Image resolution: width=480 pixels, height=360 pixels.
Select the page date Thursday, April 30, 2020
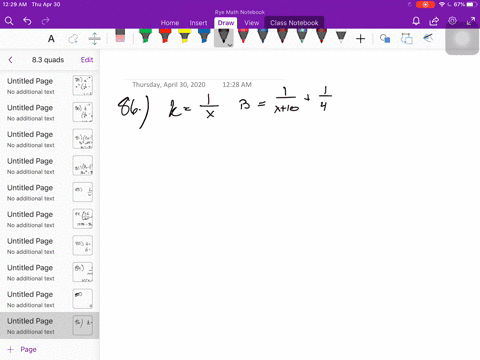(169, 85)
